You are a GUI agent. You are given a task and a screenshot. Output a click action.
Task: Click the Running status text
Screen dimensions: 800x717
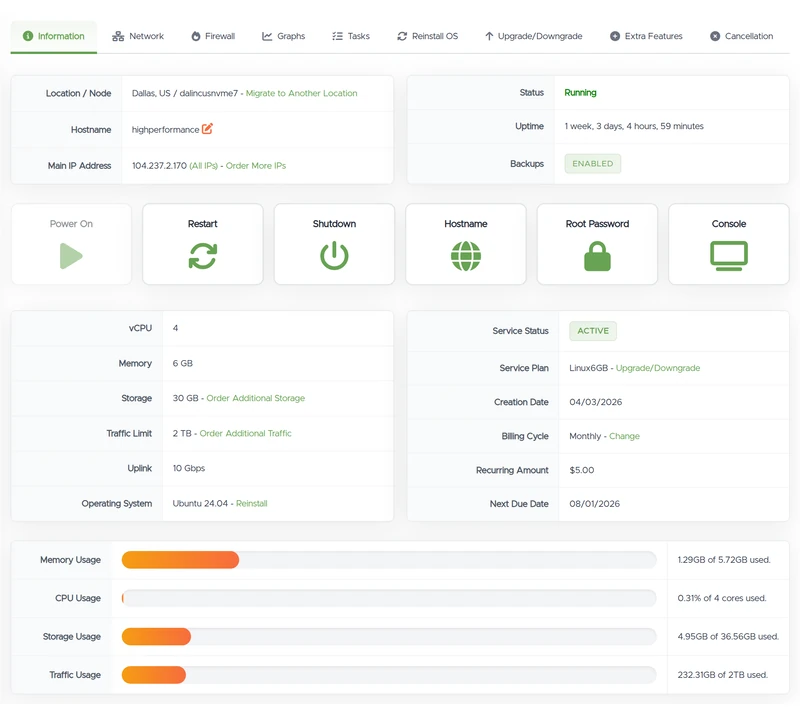[580, 92]
